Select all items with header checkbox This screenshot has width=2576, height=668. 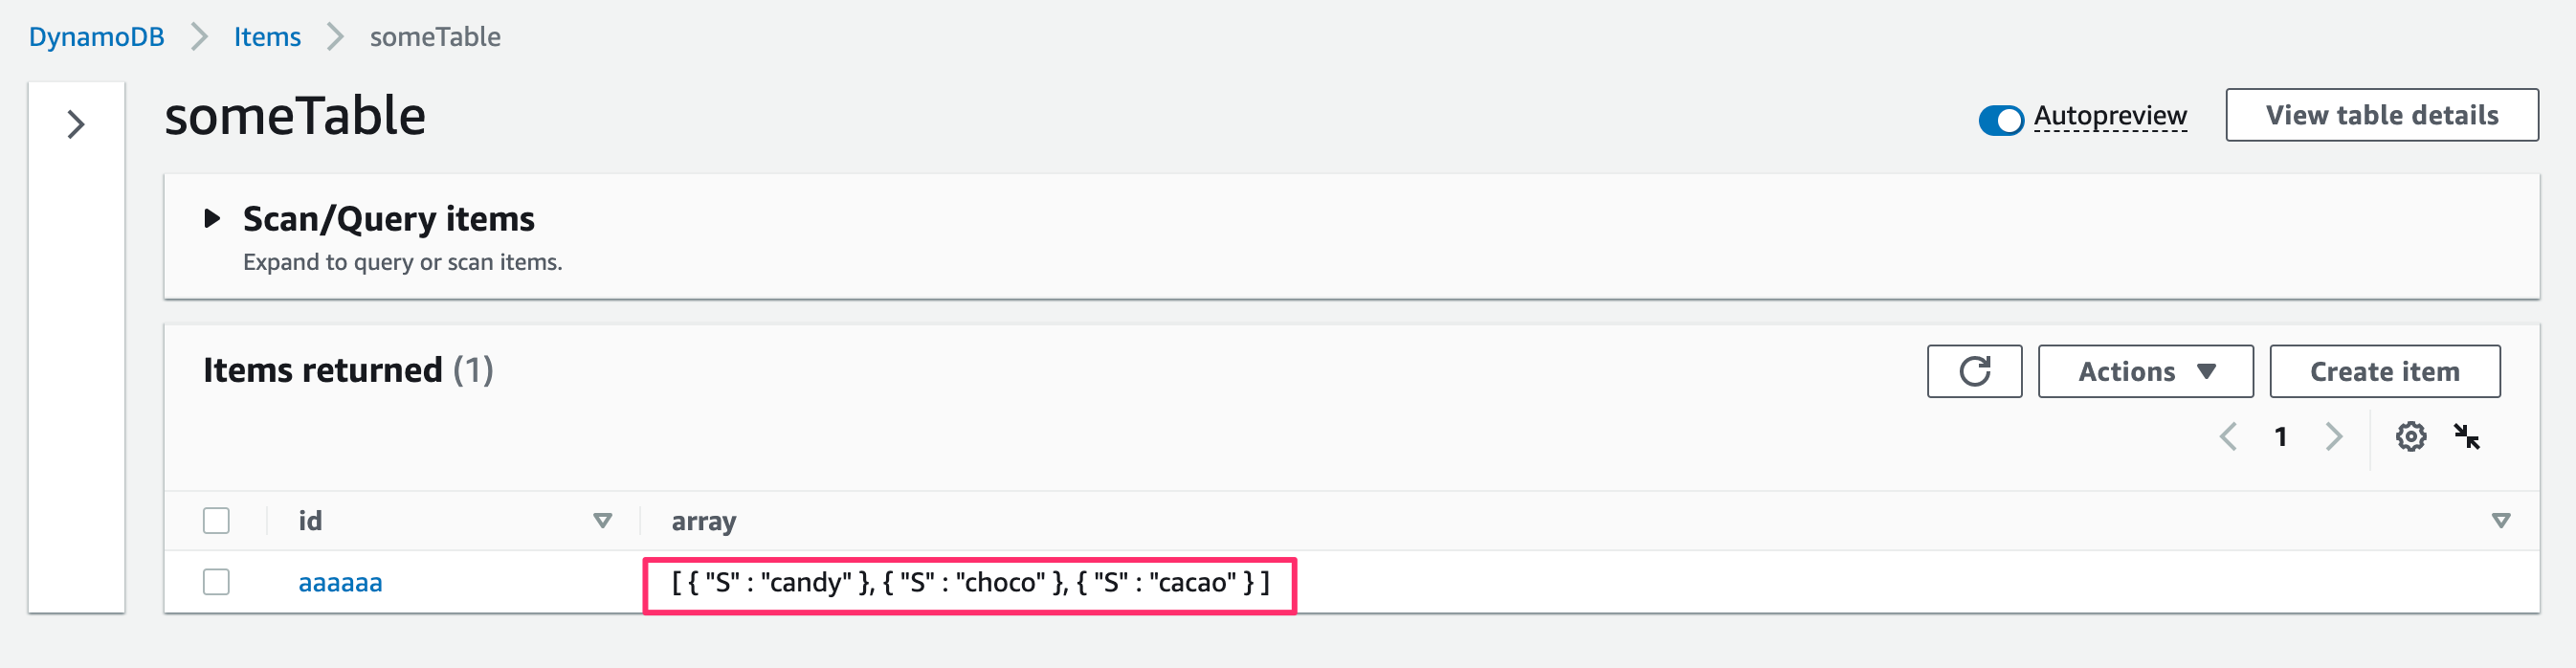[216, 521]
